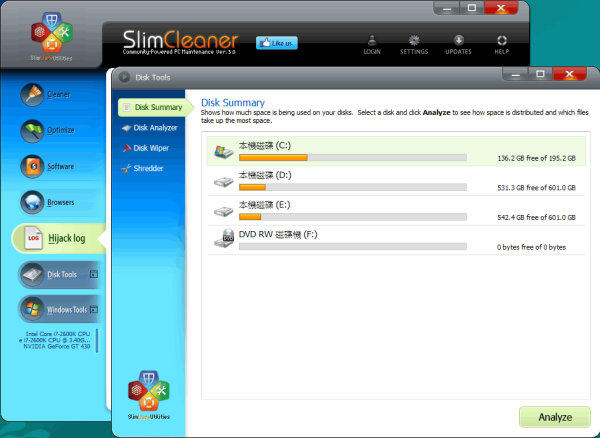Maximize the Disk Tools window

[540, 74]
